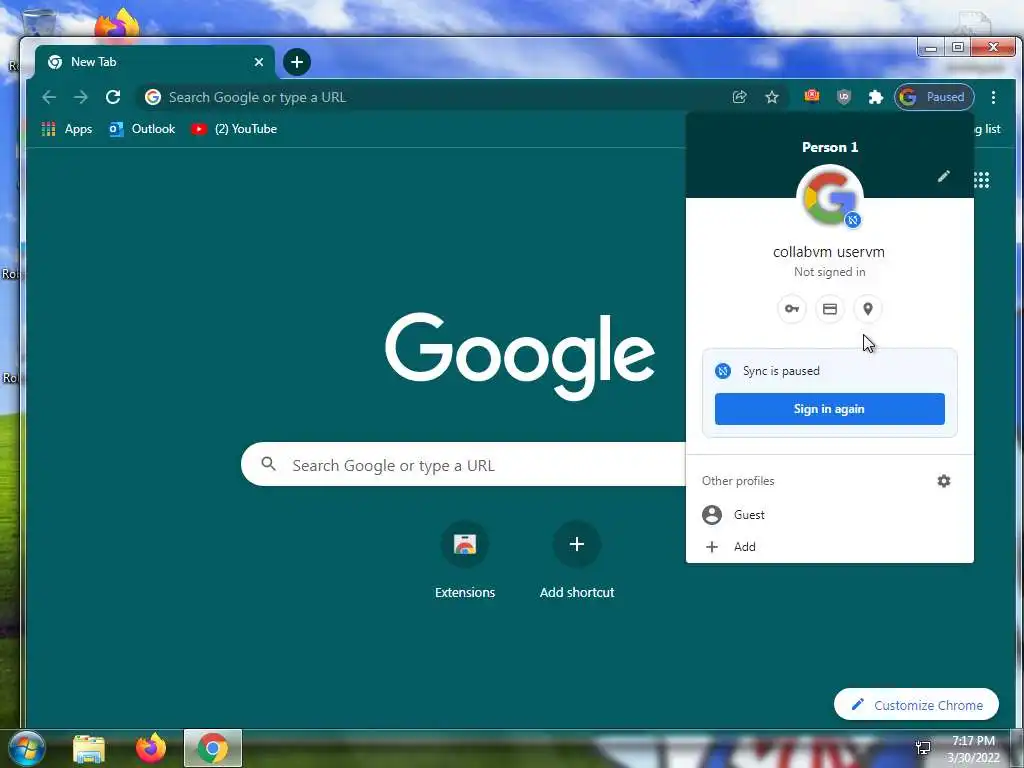Viewport: 1024px width, 768px height.
Task: Click the network icon in system tray
Action: click(x=923, y=748)
